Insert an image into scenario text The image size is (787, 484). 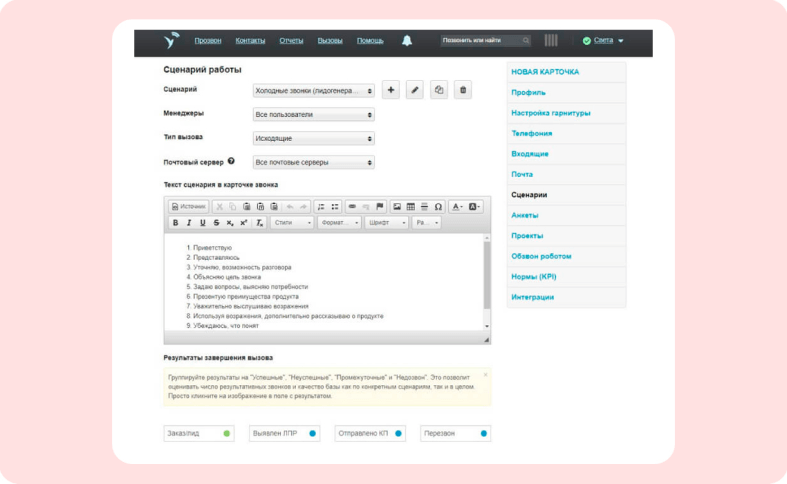[397, 207]
